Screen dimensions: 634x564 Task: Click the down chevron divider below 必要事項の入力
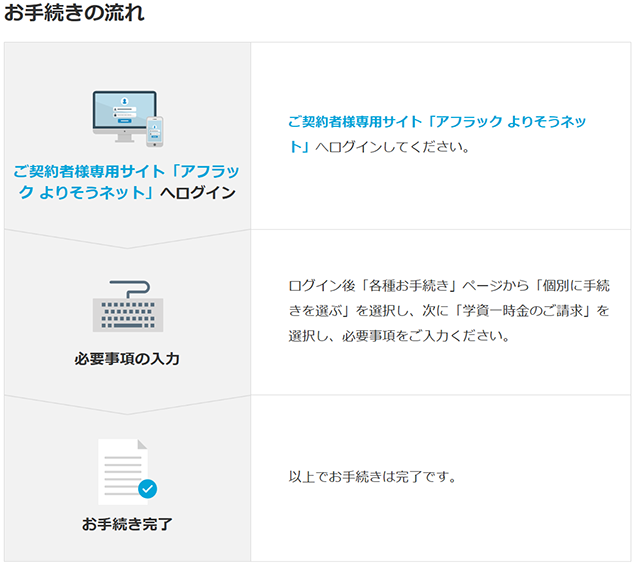coord(127,405)
